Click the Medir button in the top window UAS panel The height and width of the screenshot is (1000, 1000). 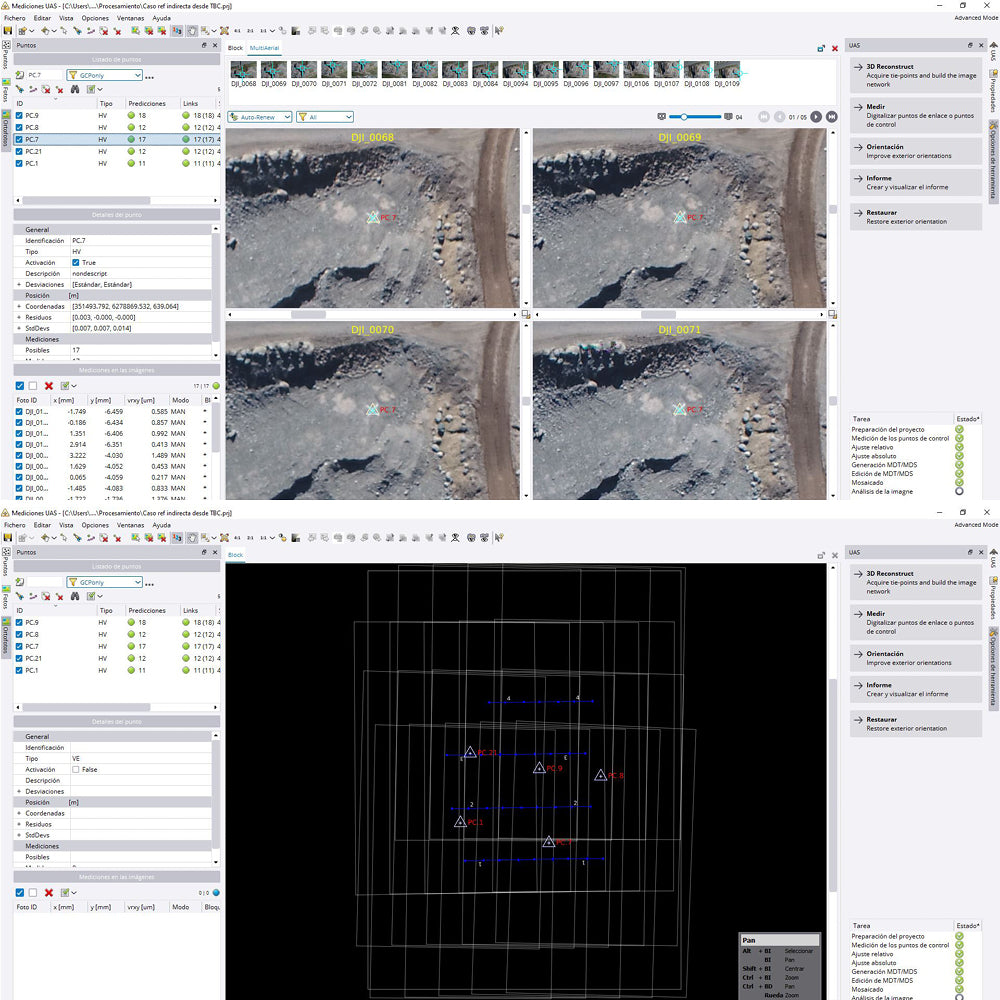point(916,115)
